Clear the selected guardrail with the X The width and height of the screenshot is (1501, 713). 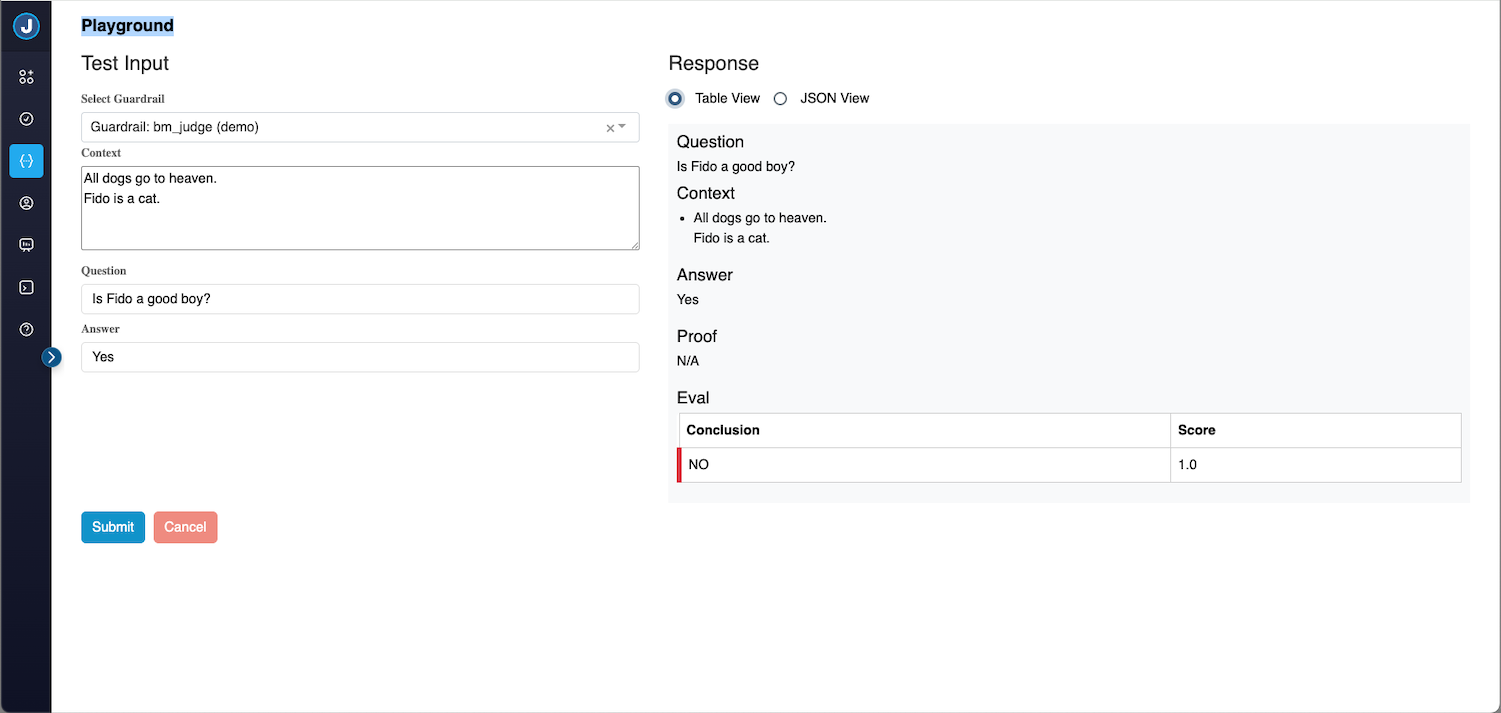[609, 128]
